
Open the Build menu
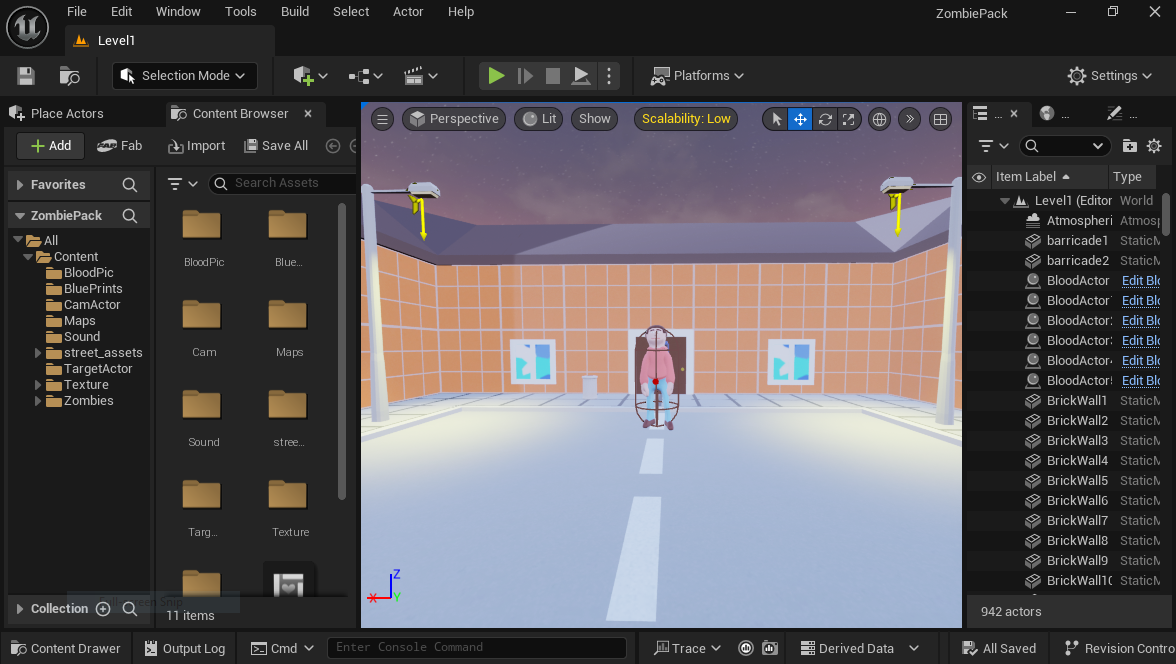[x=295, y=12]
